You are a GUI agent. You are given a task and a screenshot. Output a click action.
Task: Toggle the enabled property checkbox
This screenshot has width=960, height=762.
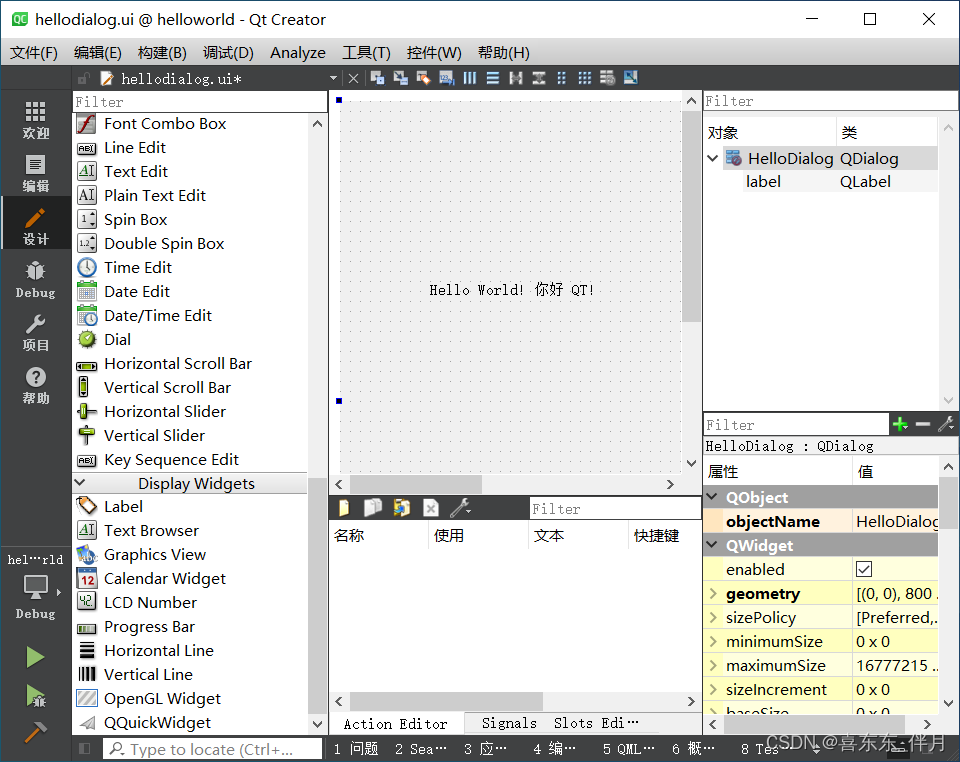point(864,569)
